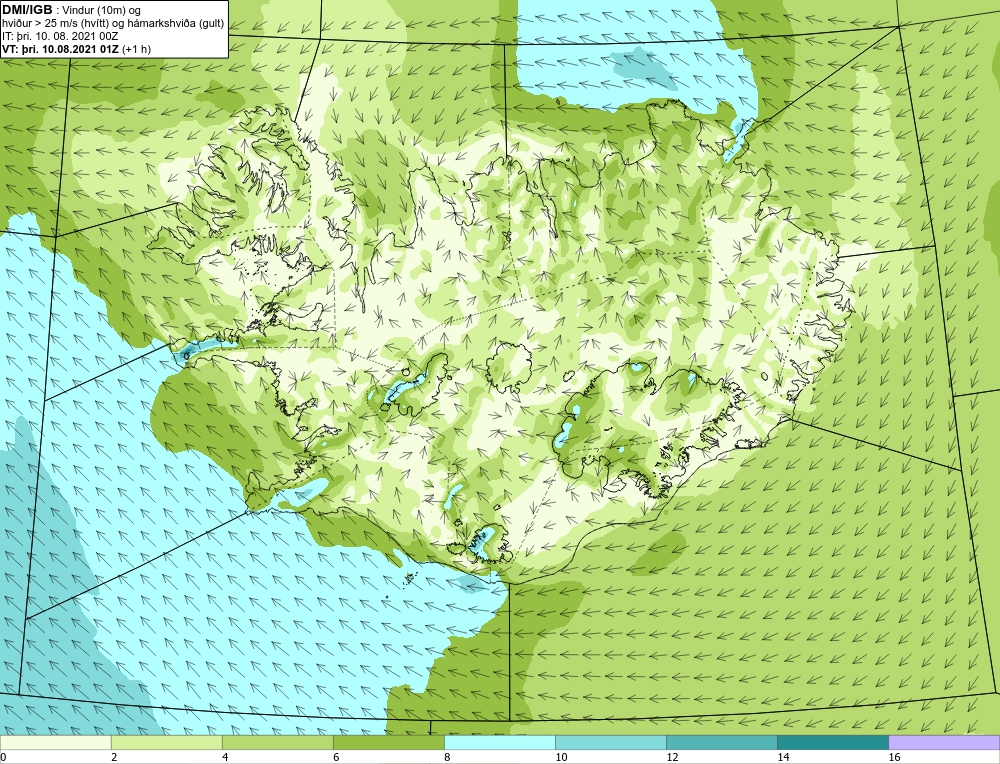Image resolution: width=1000 pixels, height=764 pixels.
Task: Click the legend scale label '14'
Action: pyautogui.click(x=783, y=757)
